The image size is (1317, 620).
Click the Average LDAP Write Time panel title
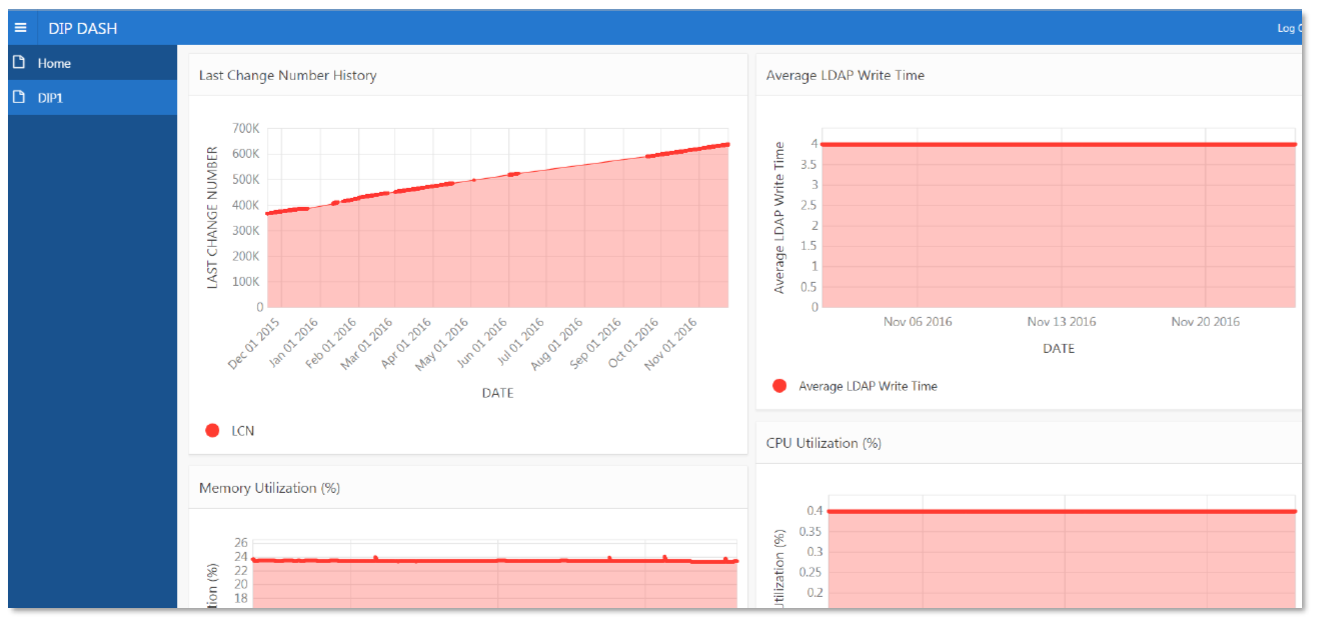pos(845,75)
